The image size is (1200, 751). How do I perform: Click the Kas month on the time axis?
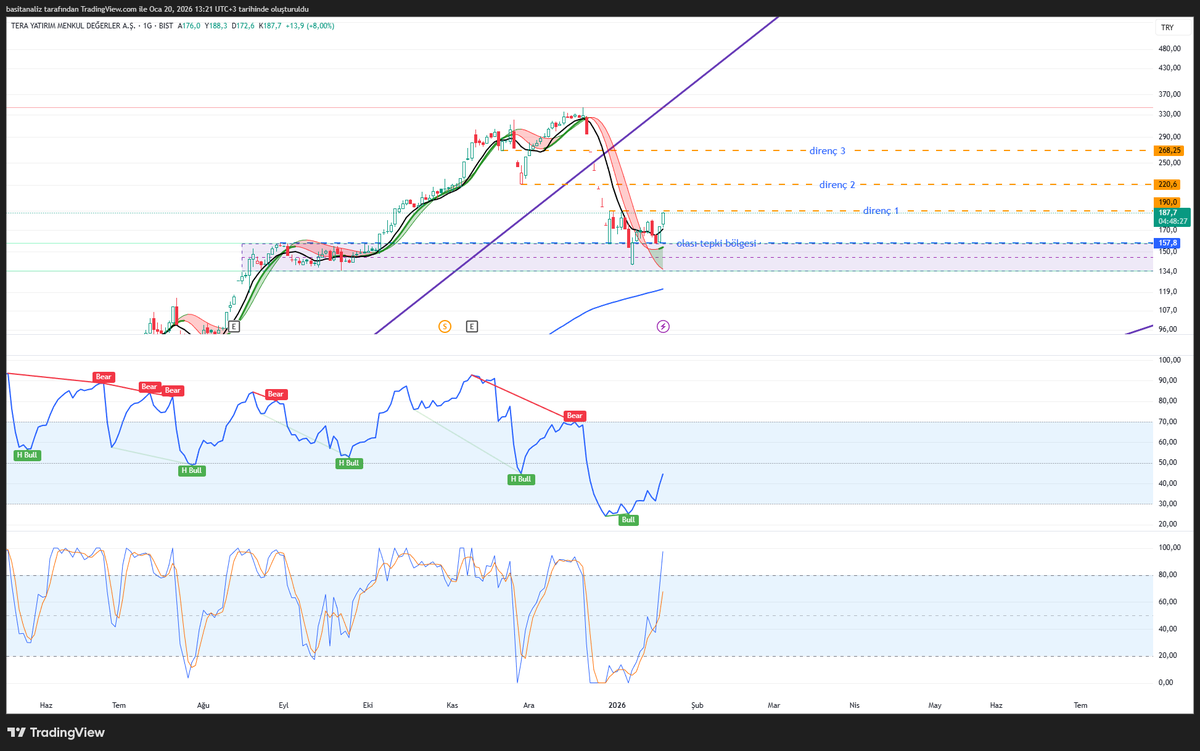click(x=452, y=705)
